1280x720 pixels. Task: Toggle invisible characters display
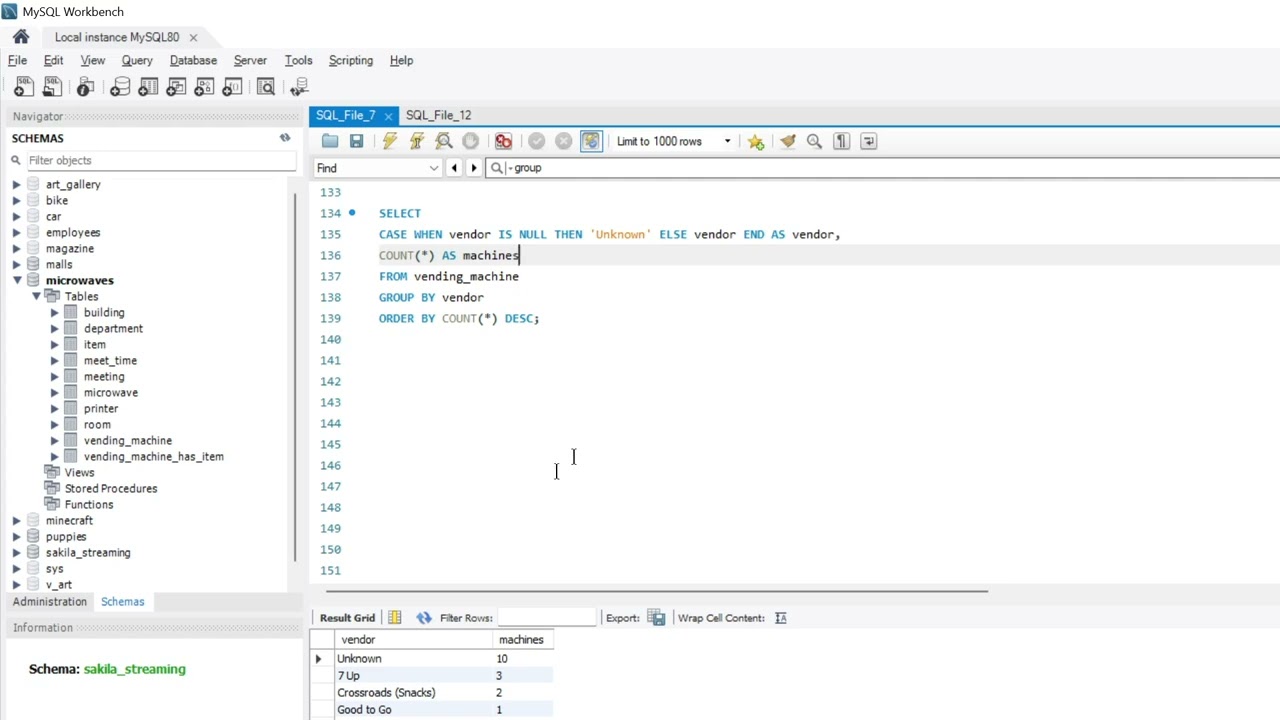(841, 141)
